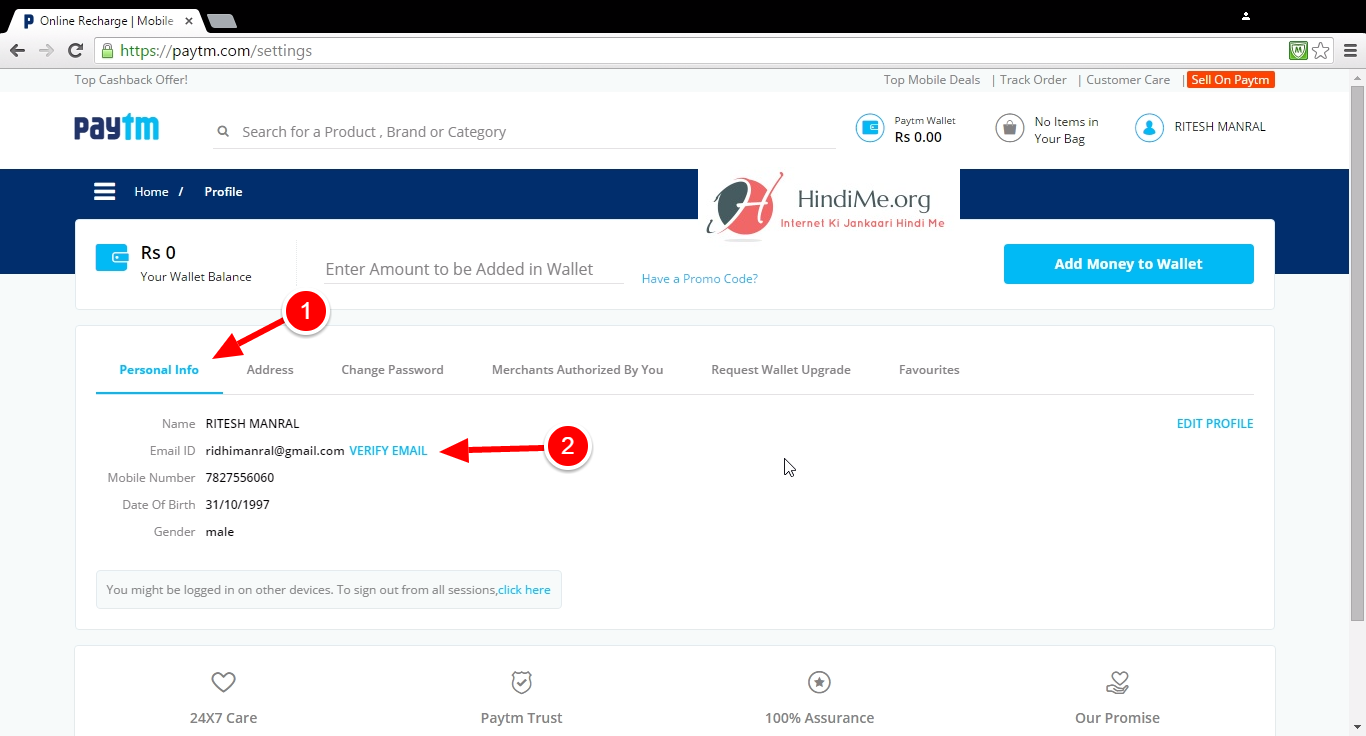Click the wallet amount input field
1366x736 pixels.
pyautogui.click(x=474, y=269)
